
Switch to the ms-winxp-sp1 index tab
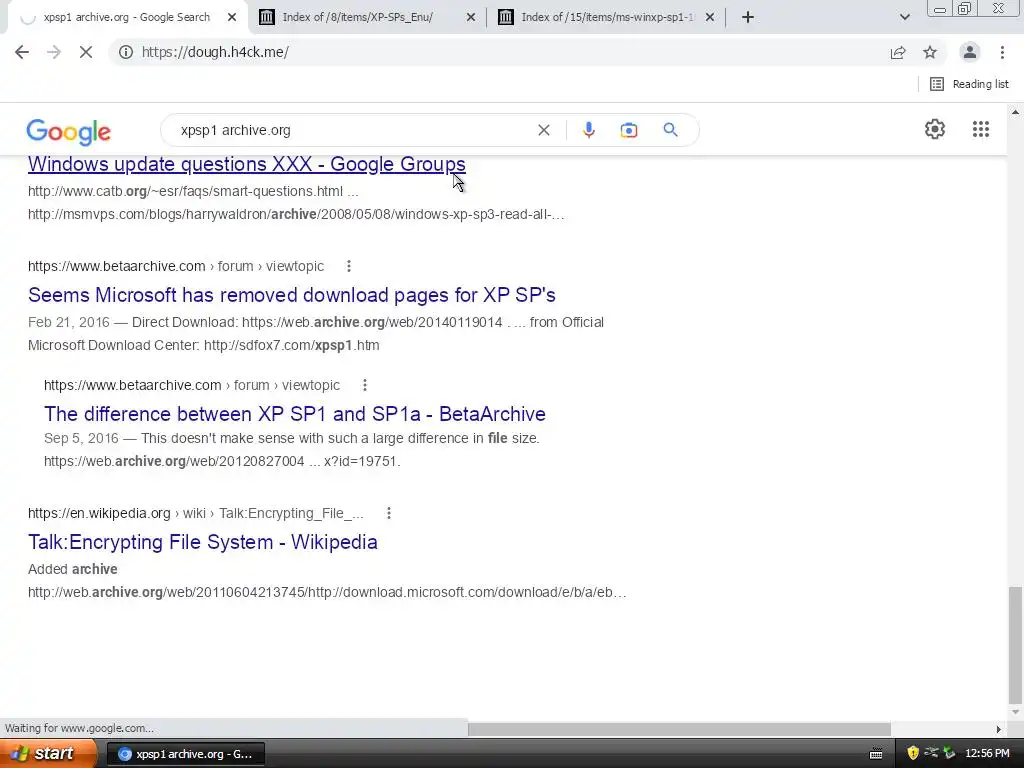tap(607, 17)
